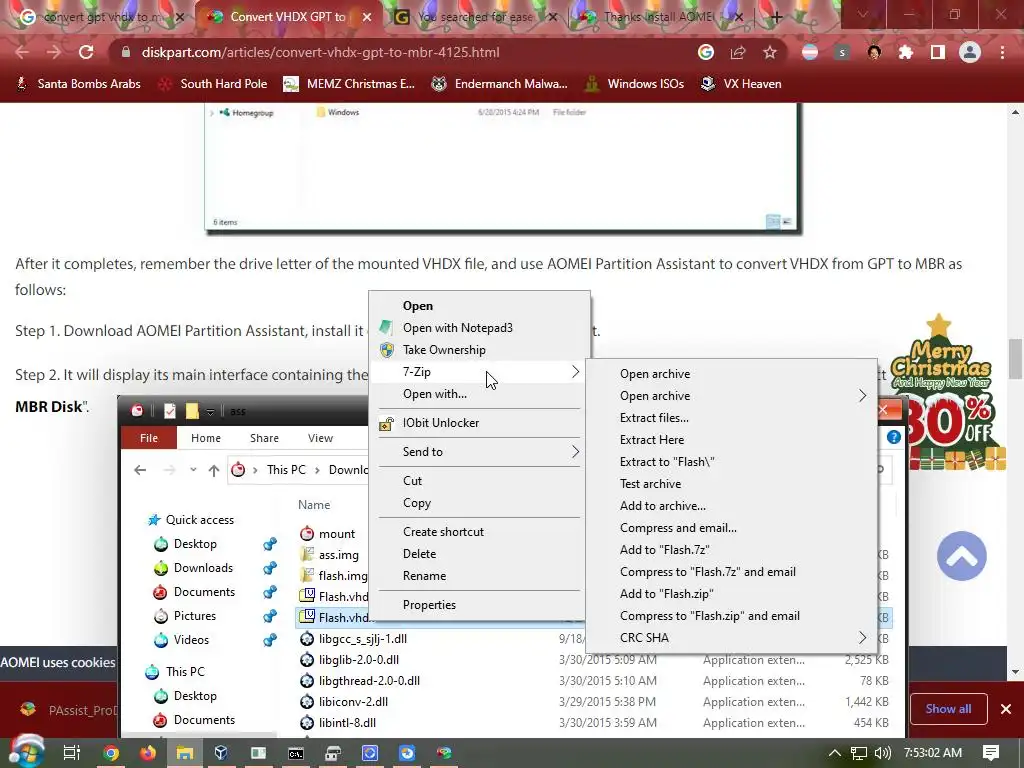Go up one folder level in Explorer
The image size is (1024, 768).
214,470
